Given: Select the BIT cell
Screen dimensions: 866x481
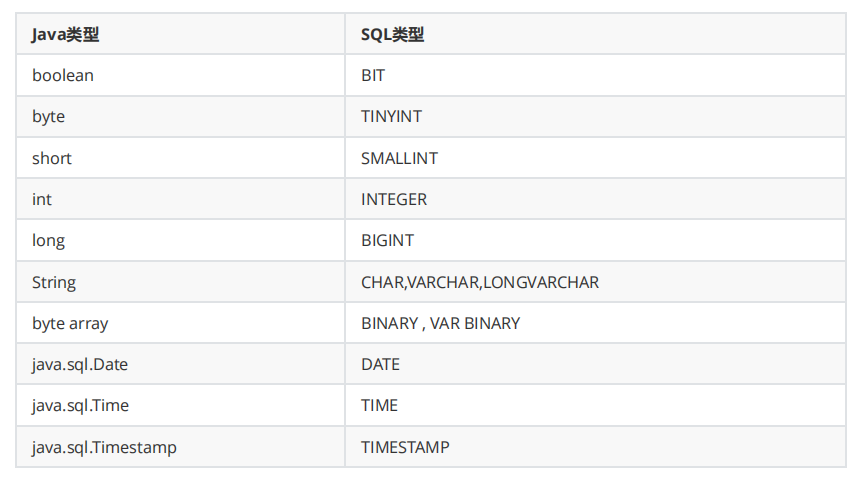Looking at the screenshot, I should point(373,75).
